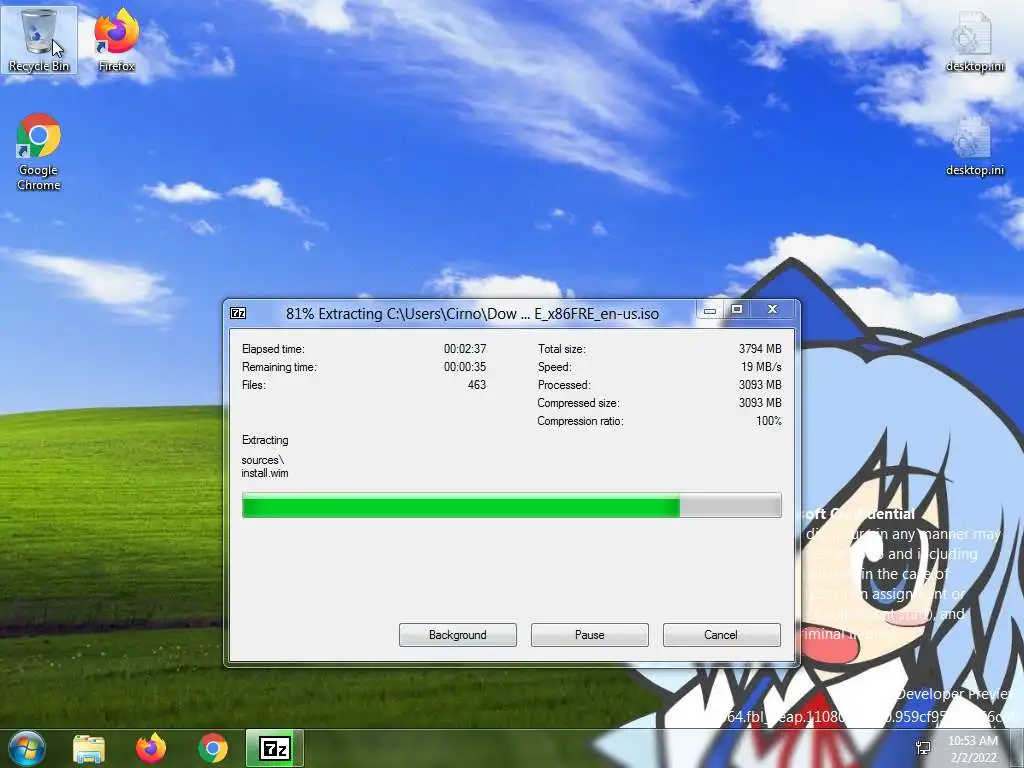Click the Processed value 3093 MB
Screen dimensions: 1024x768
click(x=760, y=385)
